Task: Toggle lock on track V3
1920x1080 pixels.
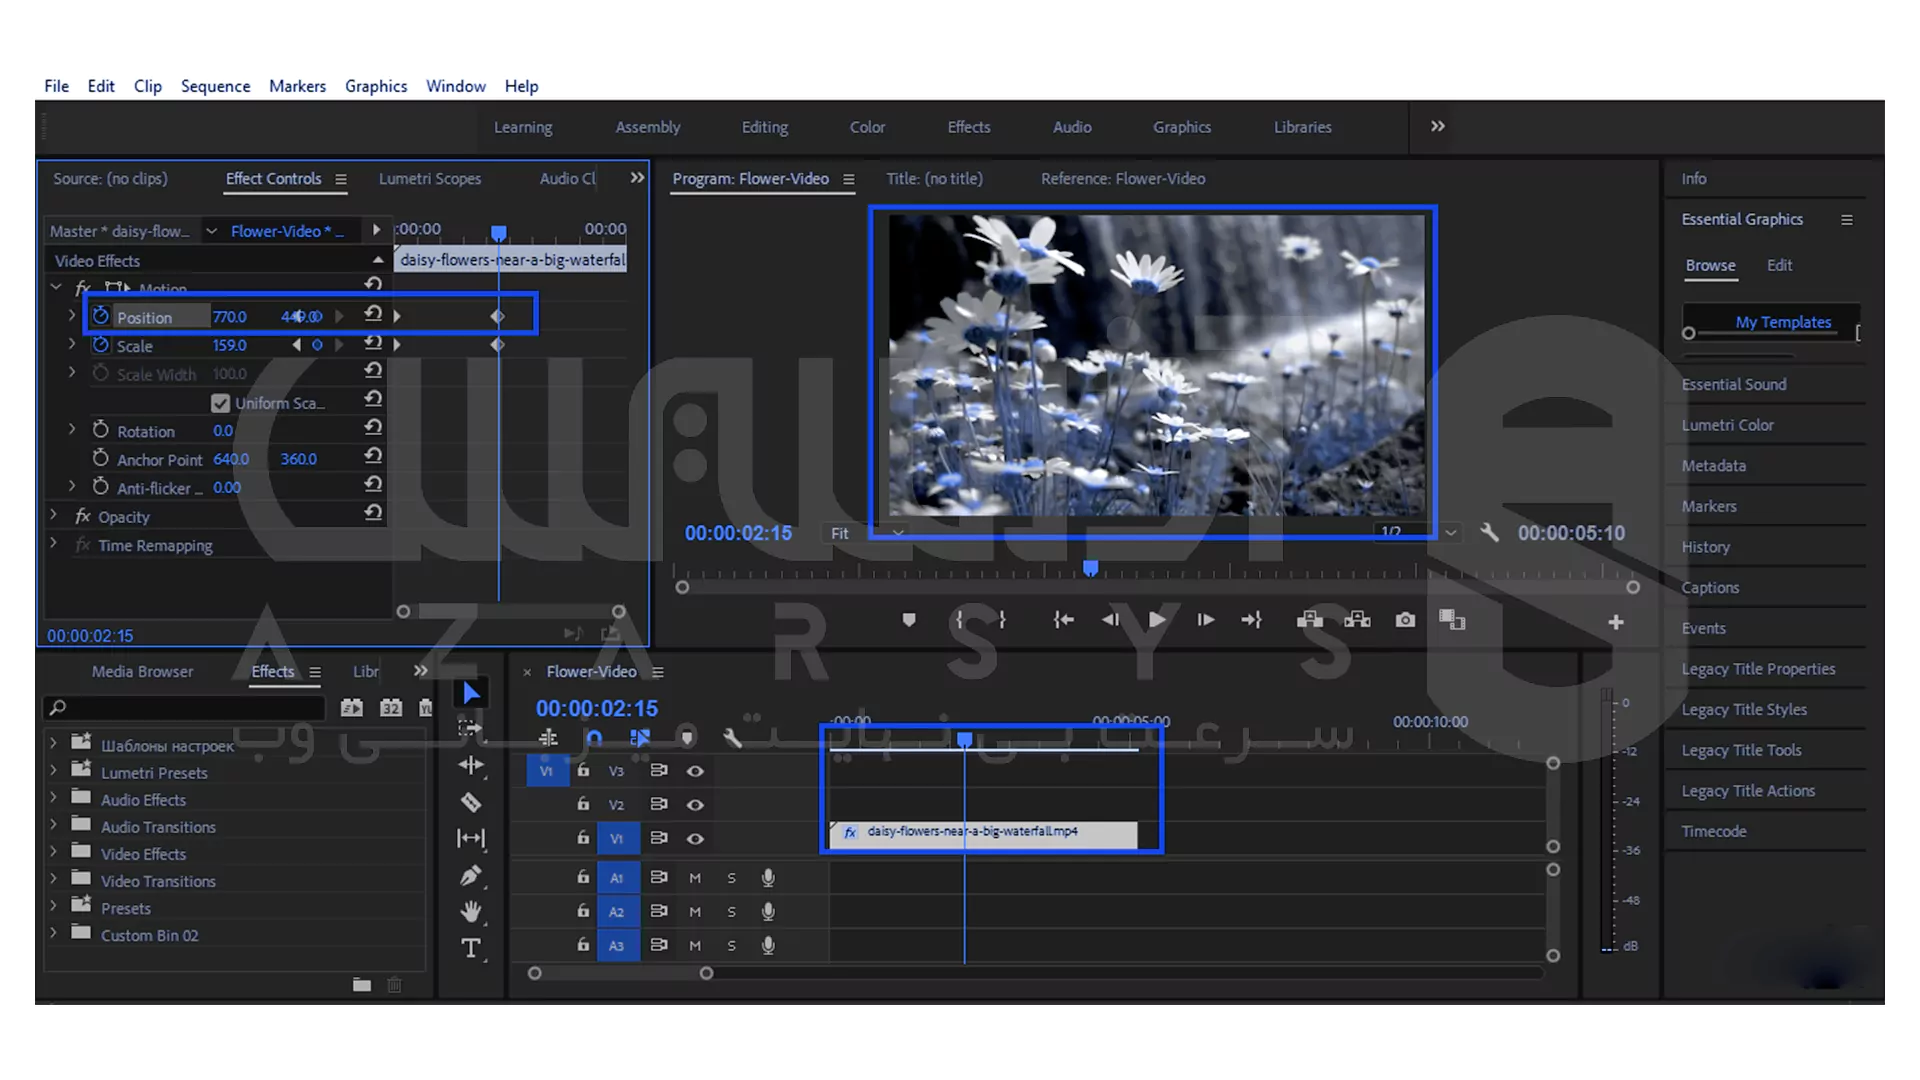Action: [x=583, y=770]
